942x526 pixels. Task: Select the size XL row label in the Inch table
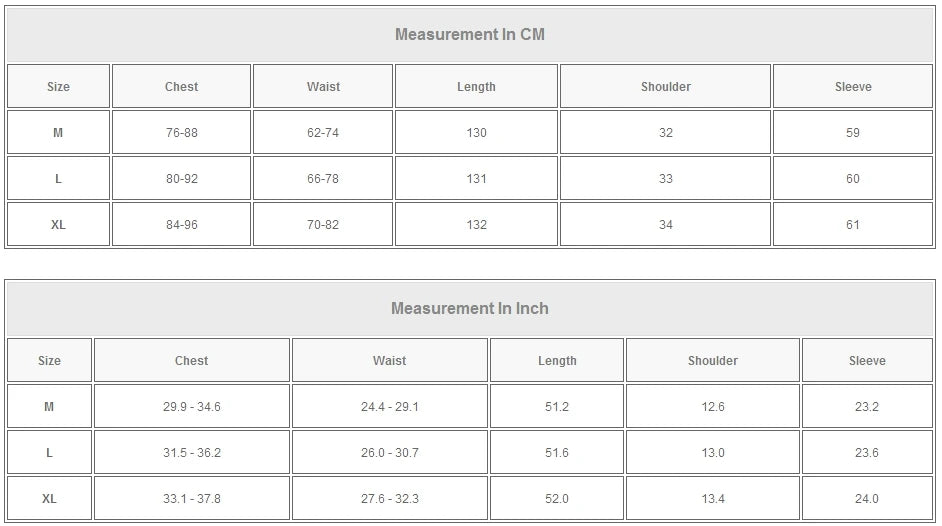click(49, 499)
